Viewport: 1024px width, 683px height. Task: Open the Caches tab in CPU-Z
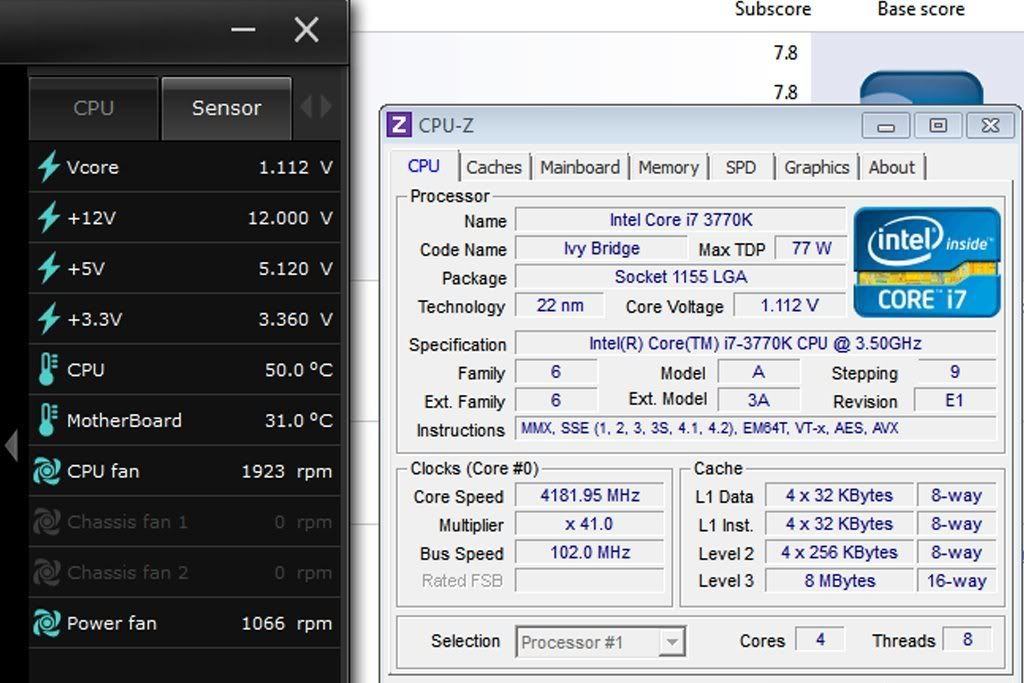point(493,167)
